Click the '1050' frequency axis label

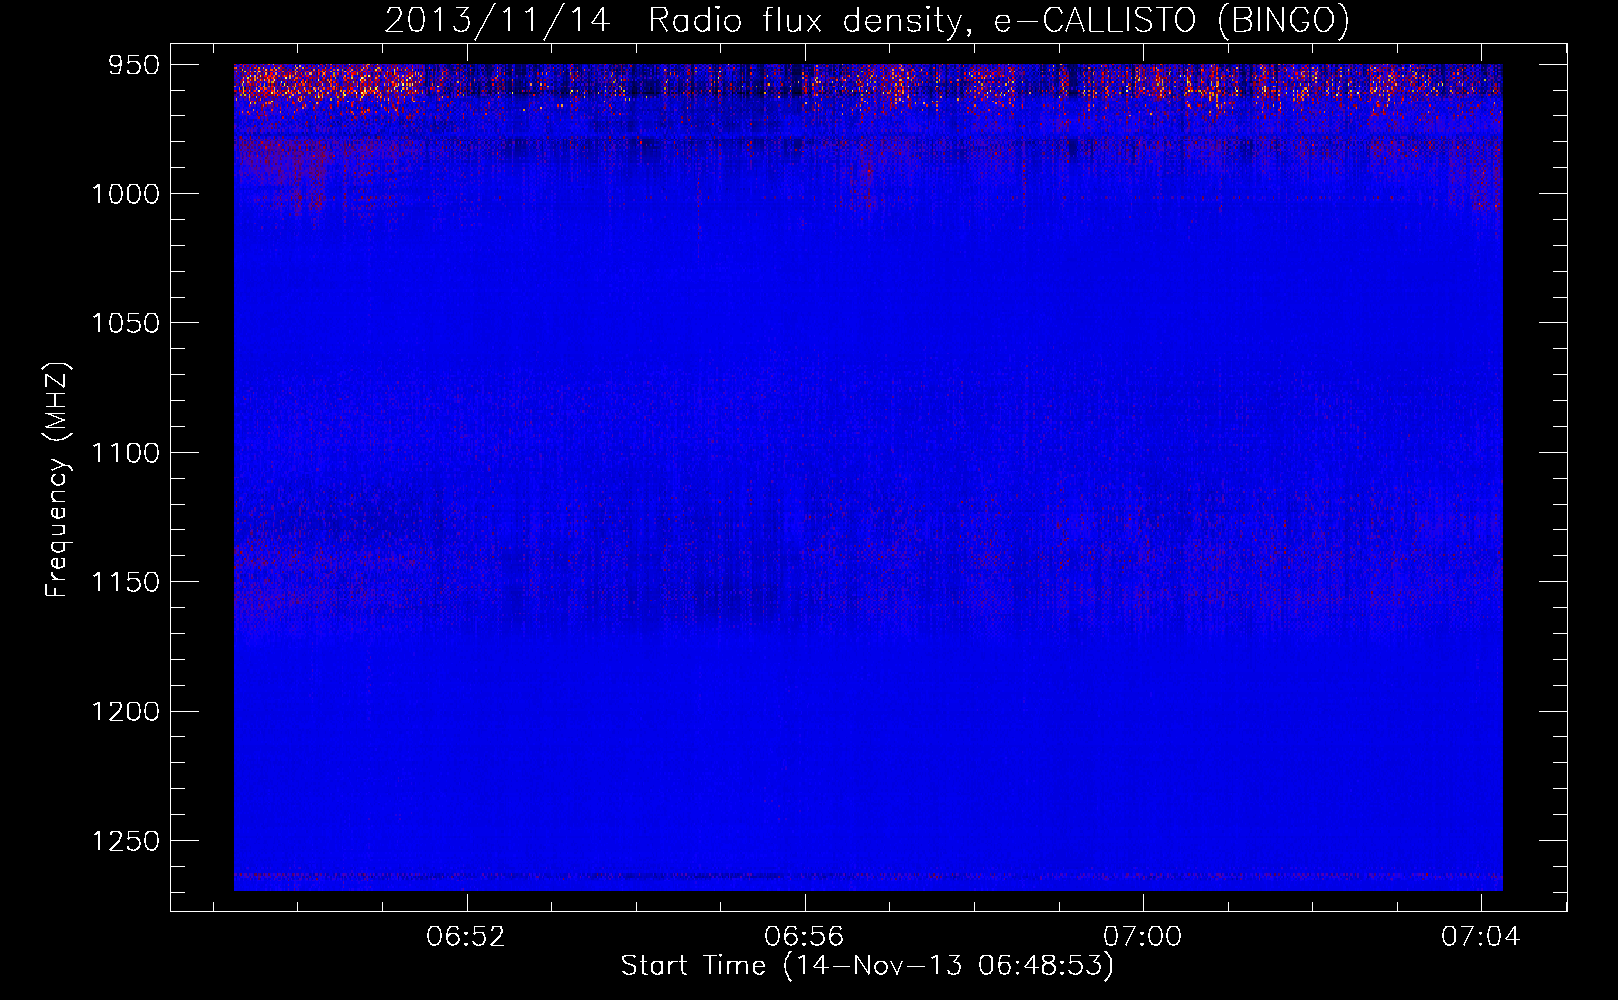pos(125,323)
